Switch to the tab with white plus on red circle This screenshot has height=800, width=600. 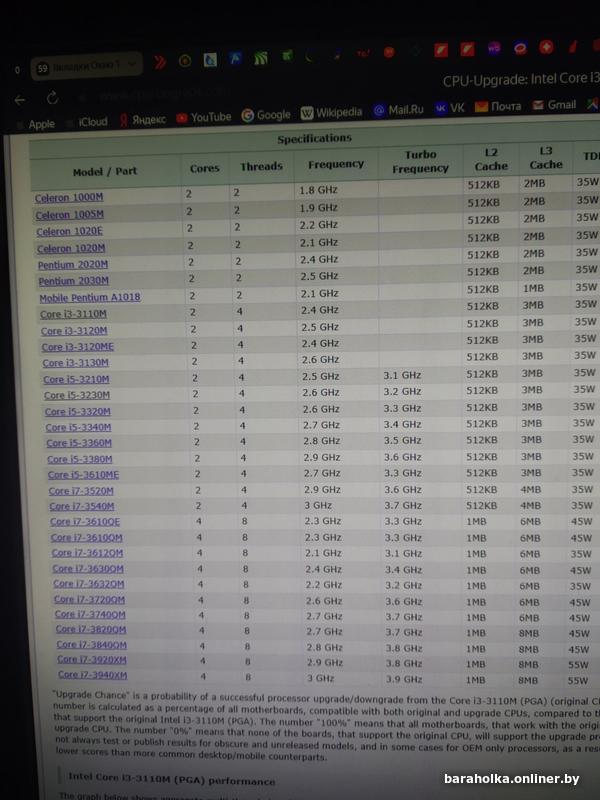point(546,47)
